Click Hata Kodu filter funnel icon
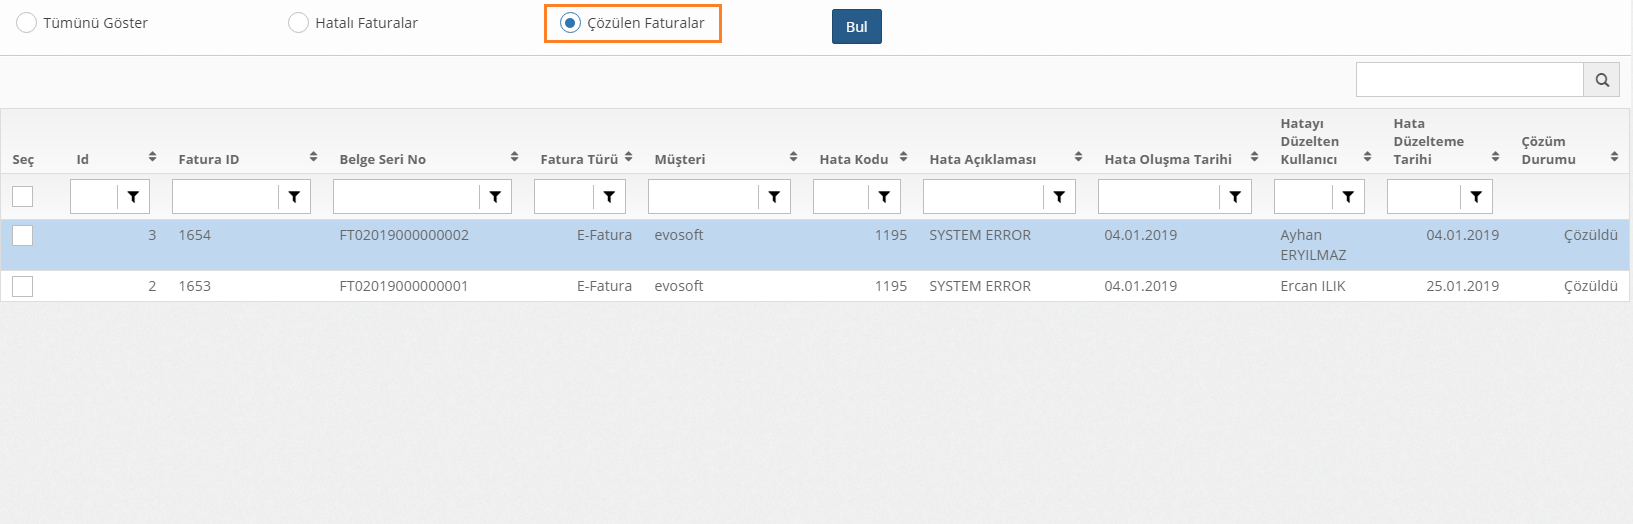 pos(884,197)
